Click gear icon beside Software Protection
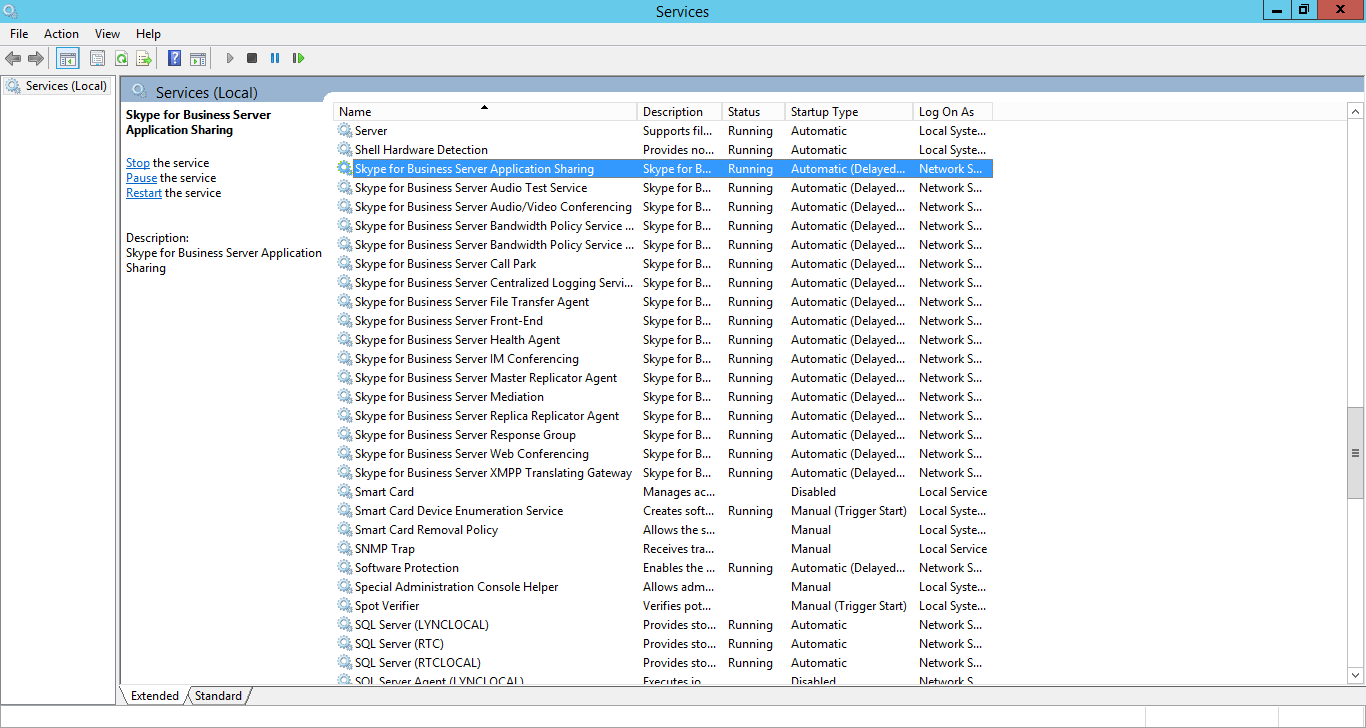The width and height of the screenshot is (1366, 728). [x=345, y=568]
